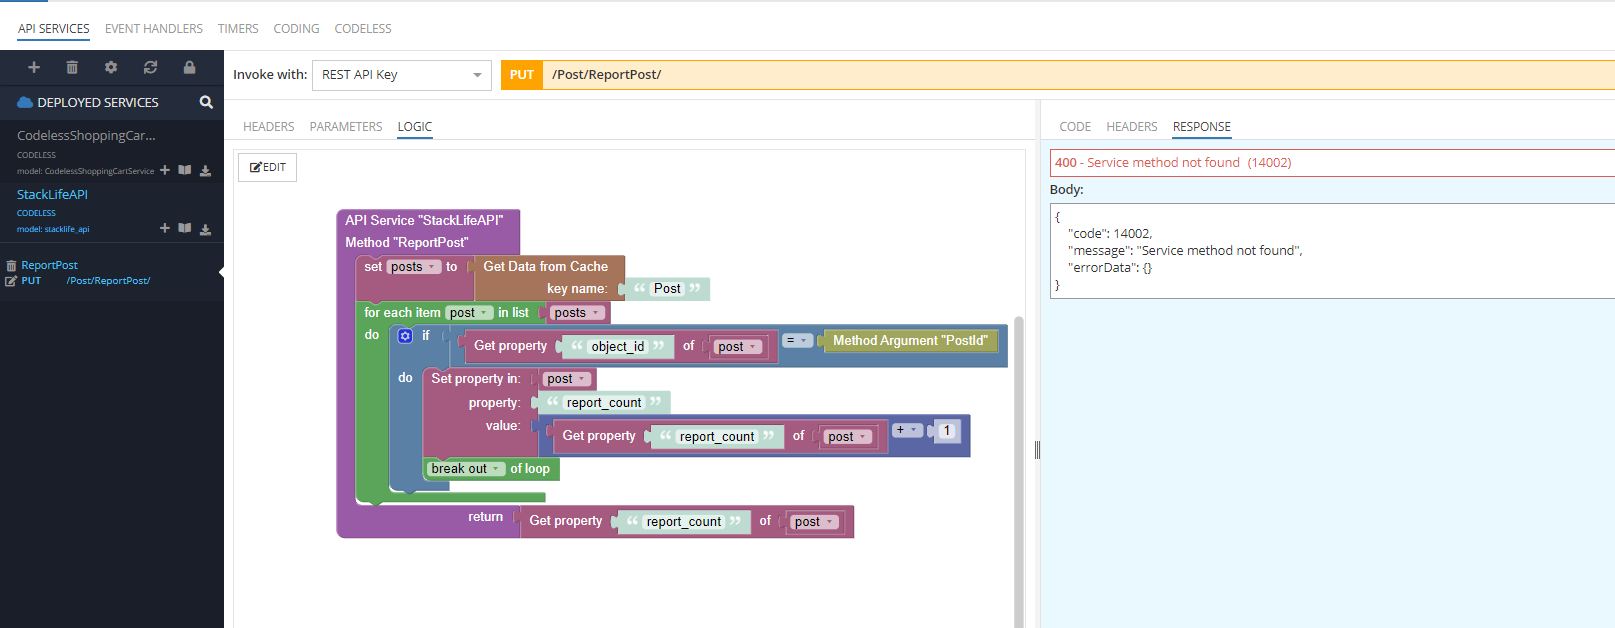This screenshot has width=1615, height=628.
Task: Open the plus operator dropdown in value block
Action: (907, 431)
